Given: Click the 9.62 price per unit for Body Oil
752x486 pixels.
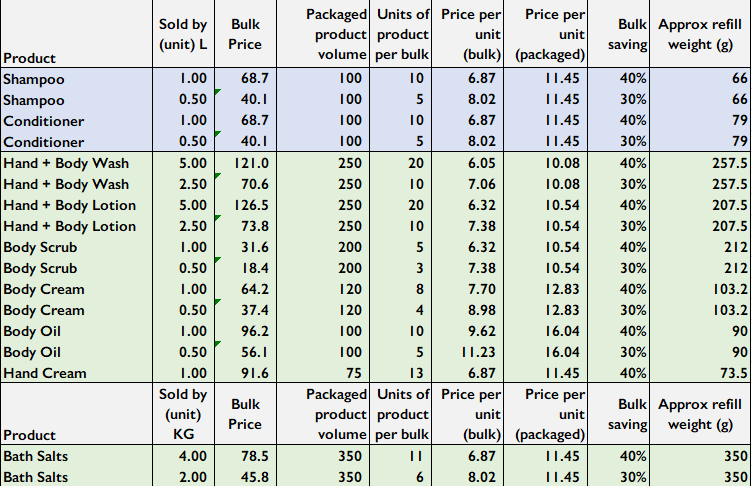Looking at the screenshot, I should pos(471,331).
